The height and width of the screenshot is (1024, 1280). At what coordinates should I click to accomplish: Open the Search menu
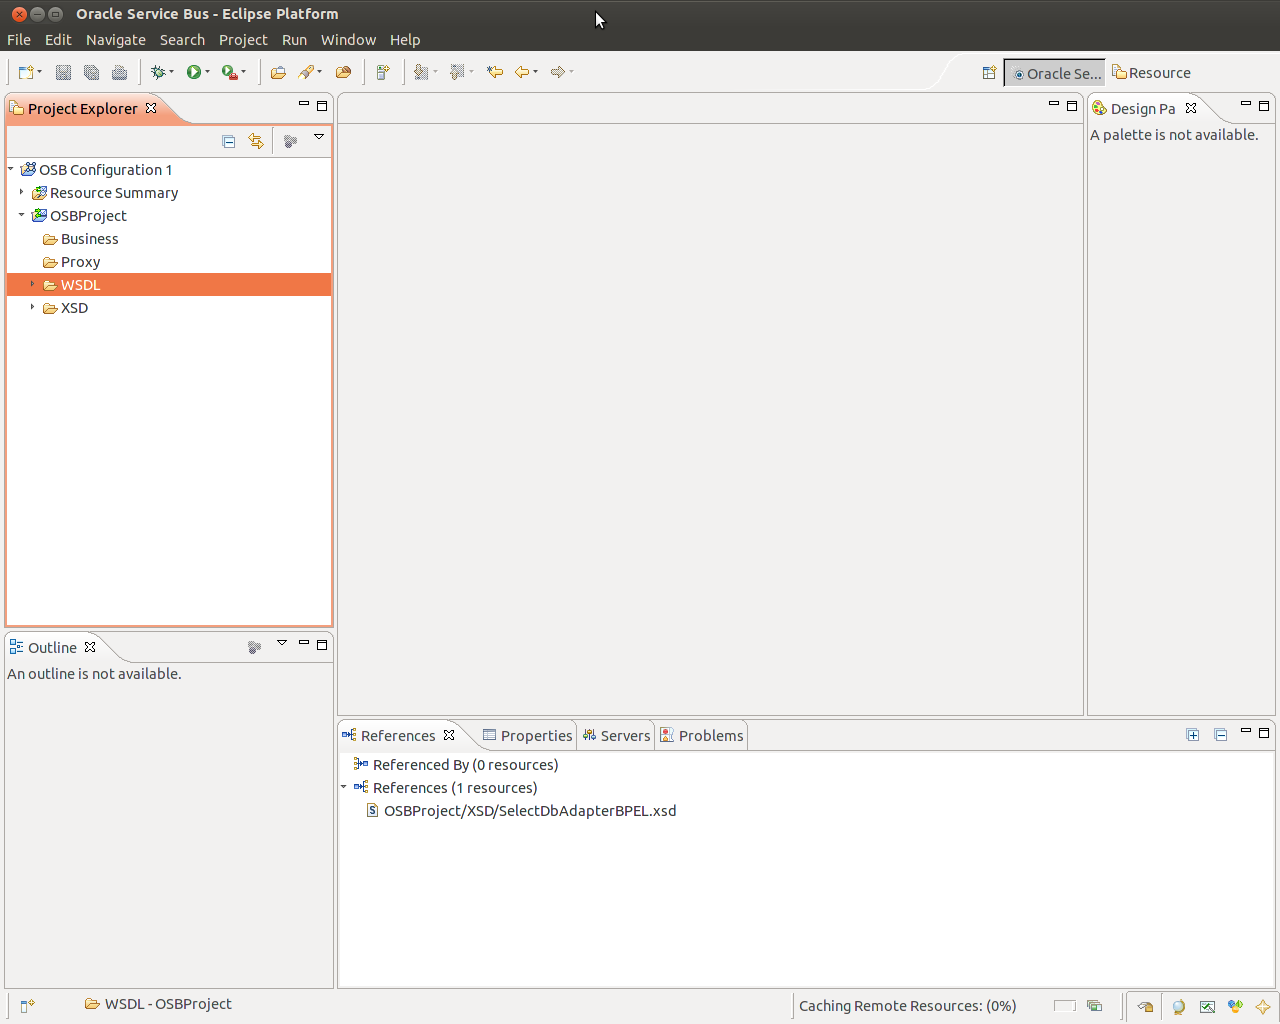pyautogui.click(x=182, y=40)
